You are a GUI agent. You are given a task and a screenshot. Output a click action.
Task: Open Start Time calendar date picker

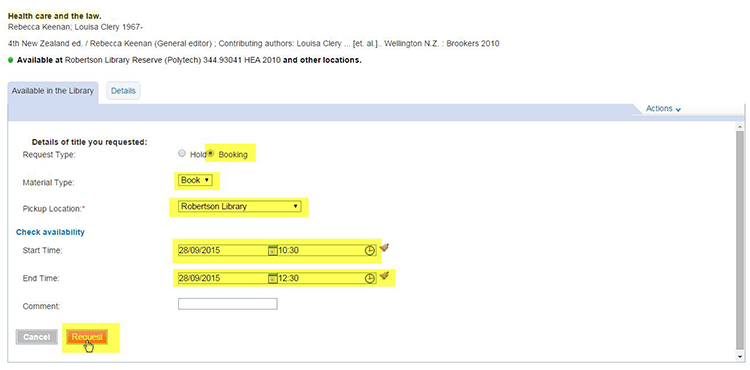click(x=273, y=250)
